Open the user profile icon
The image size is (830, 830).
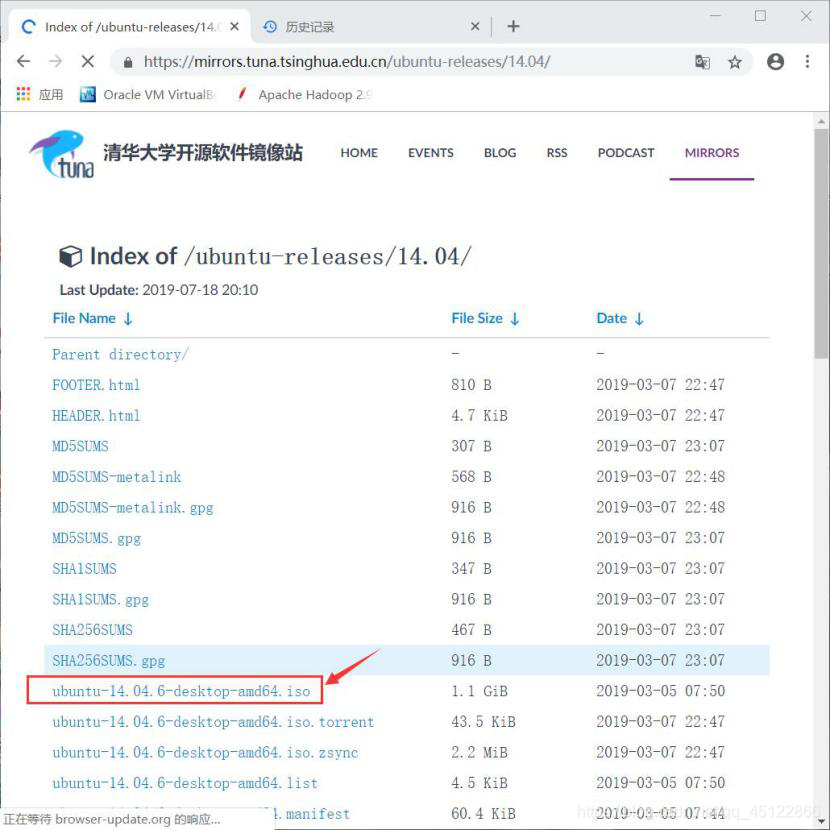775,62
